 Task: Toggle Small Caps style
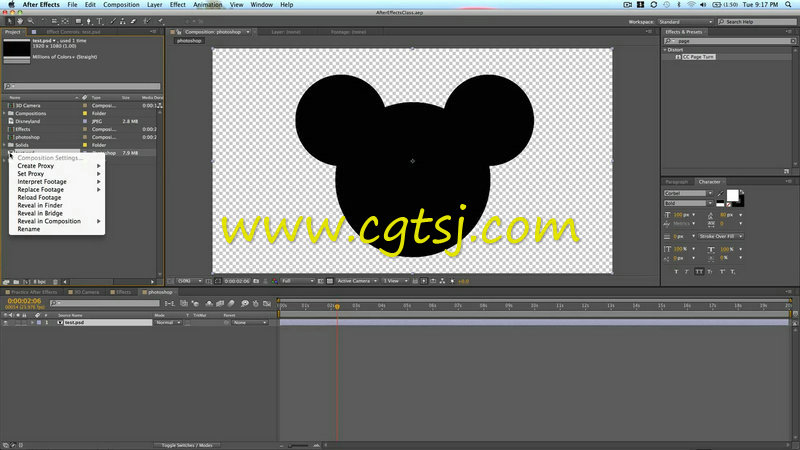710,271
